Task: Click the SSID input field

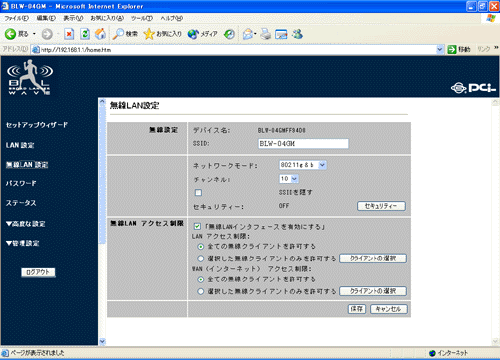Action: [x=303, y=144]
